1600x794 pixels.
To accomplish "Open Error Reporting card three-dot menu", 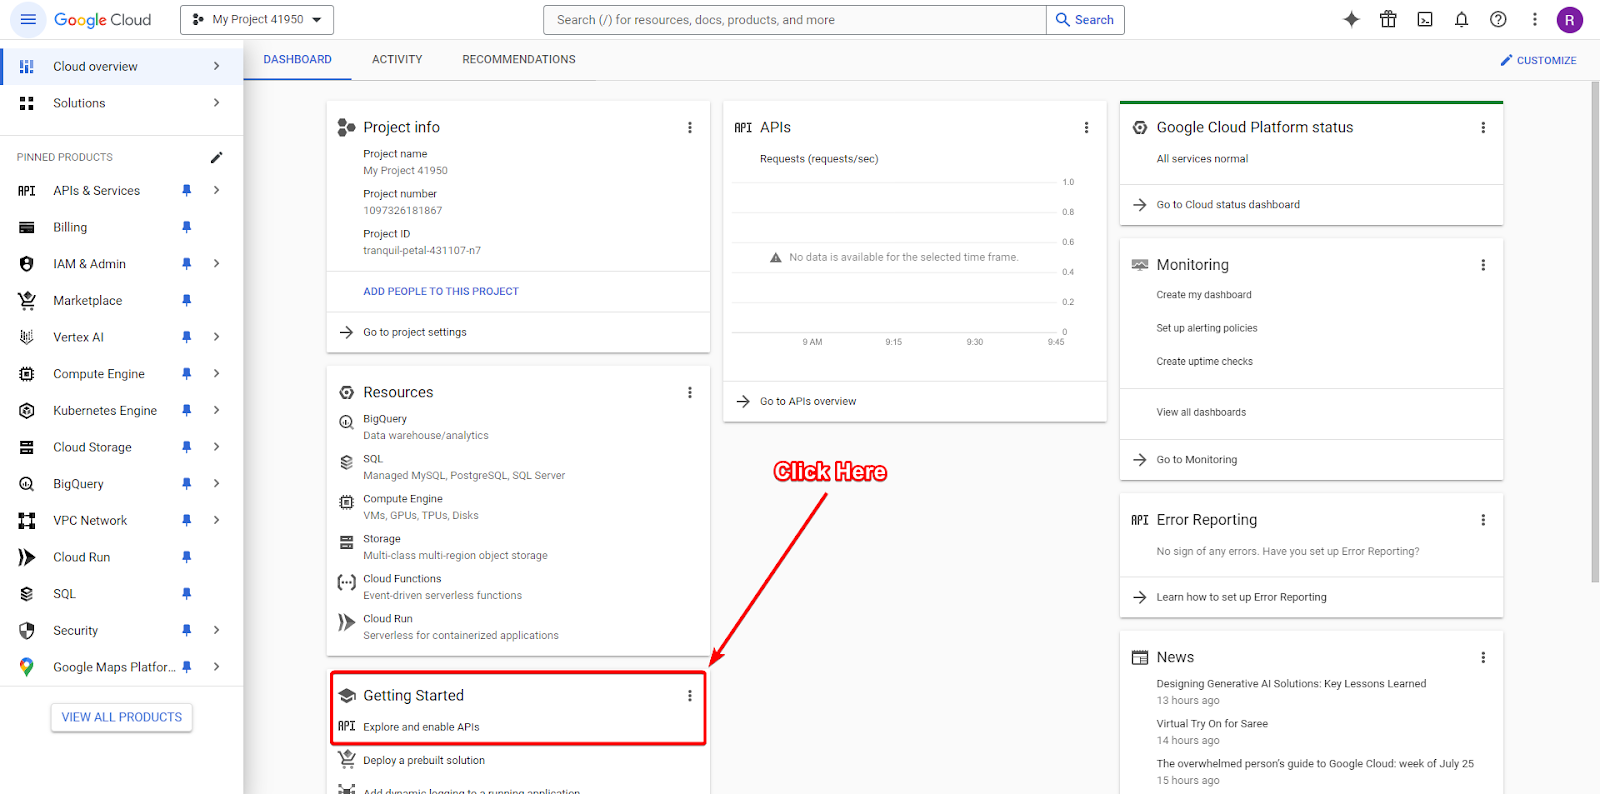I will click(1483, 520).
